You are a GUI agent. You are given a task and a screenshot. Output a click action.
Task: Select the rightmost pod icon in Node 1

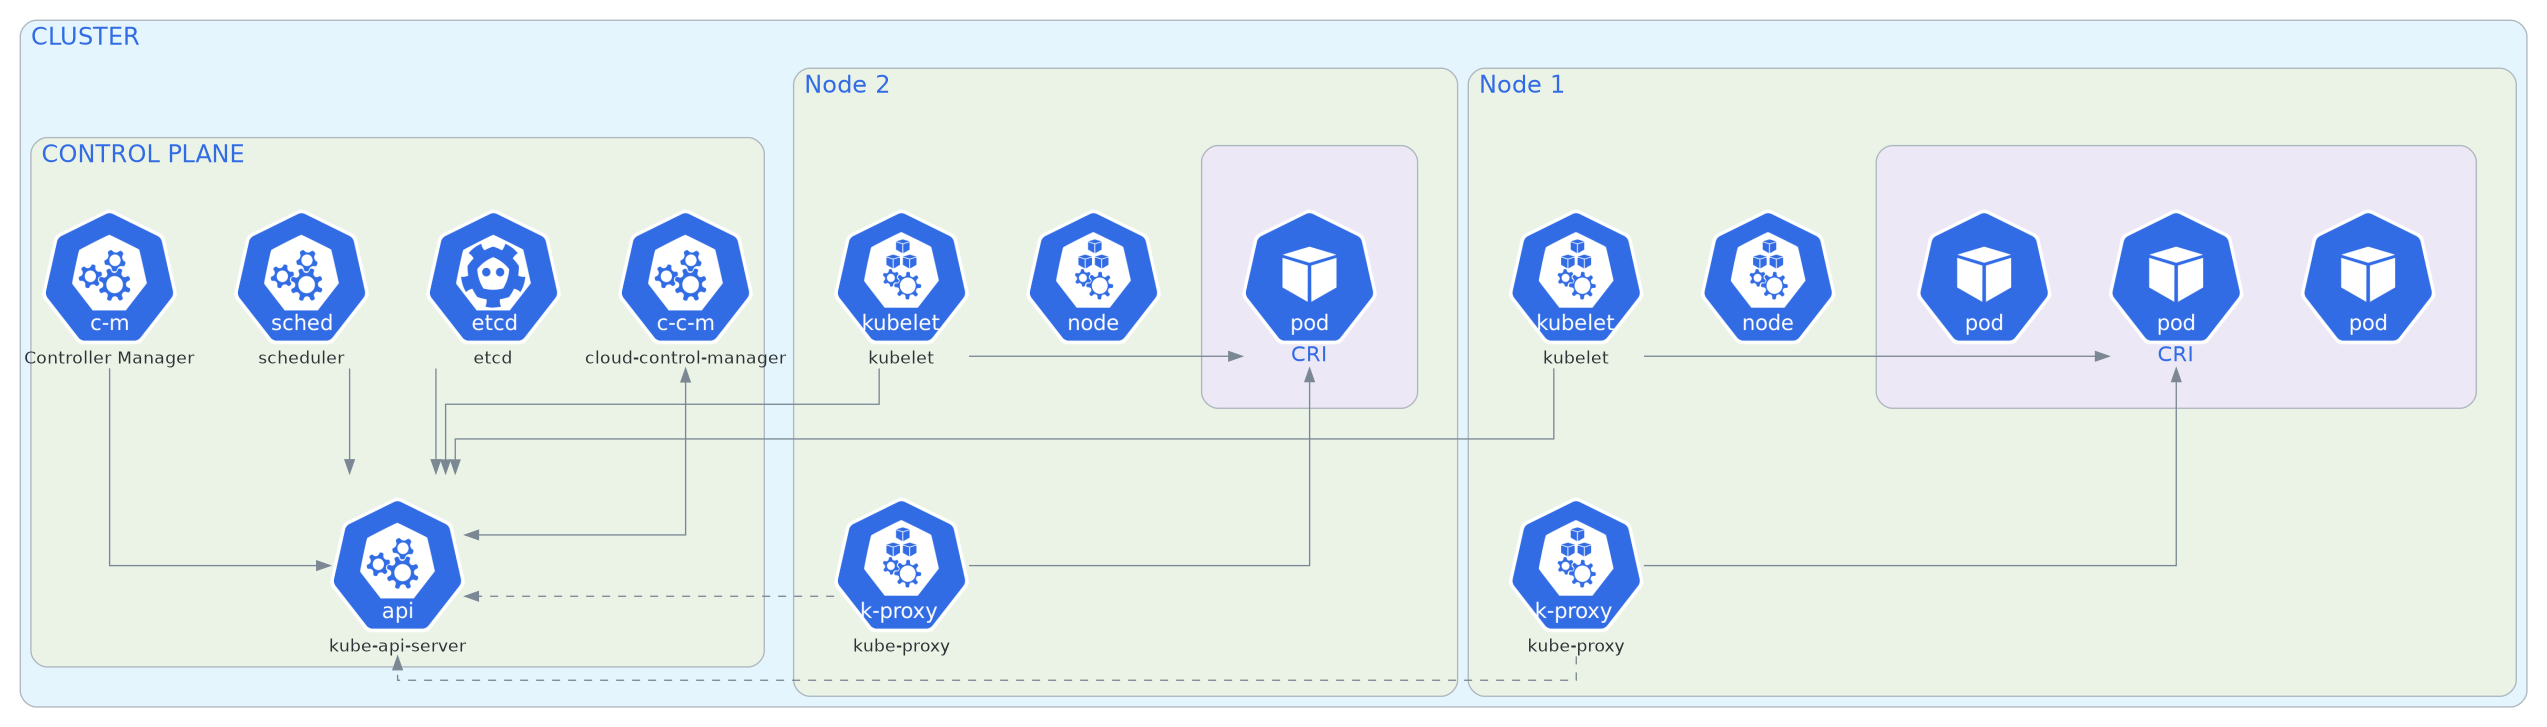[2369, 277]
